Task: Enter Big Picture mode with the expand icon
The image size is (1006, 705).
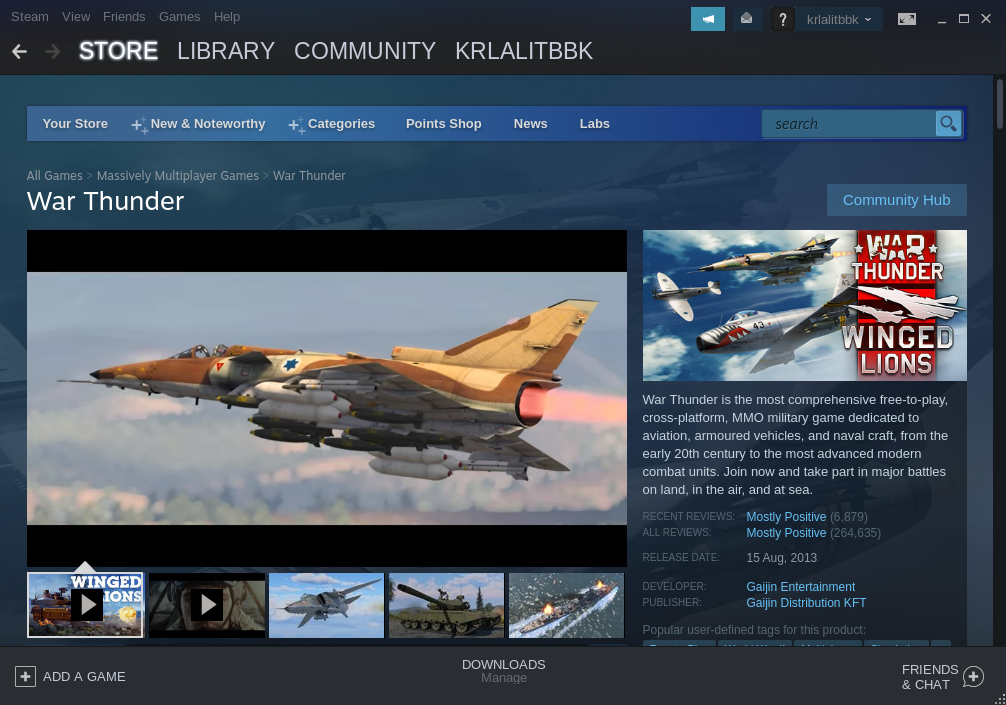Action: [x=906, y=18]
